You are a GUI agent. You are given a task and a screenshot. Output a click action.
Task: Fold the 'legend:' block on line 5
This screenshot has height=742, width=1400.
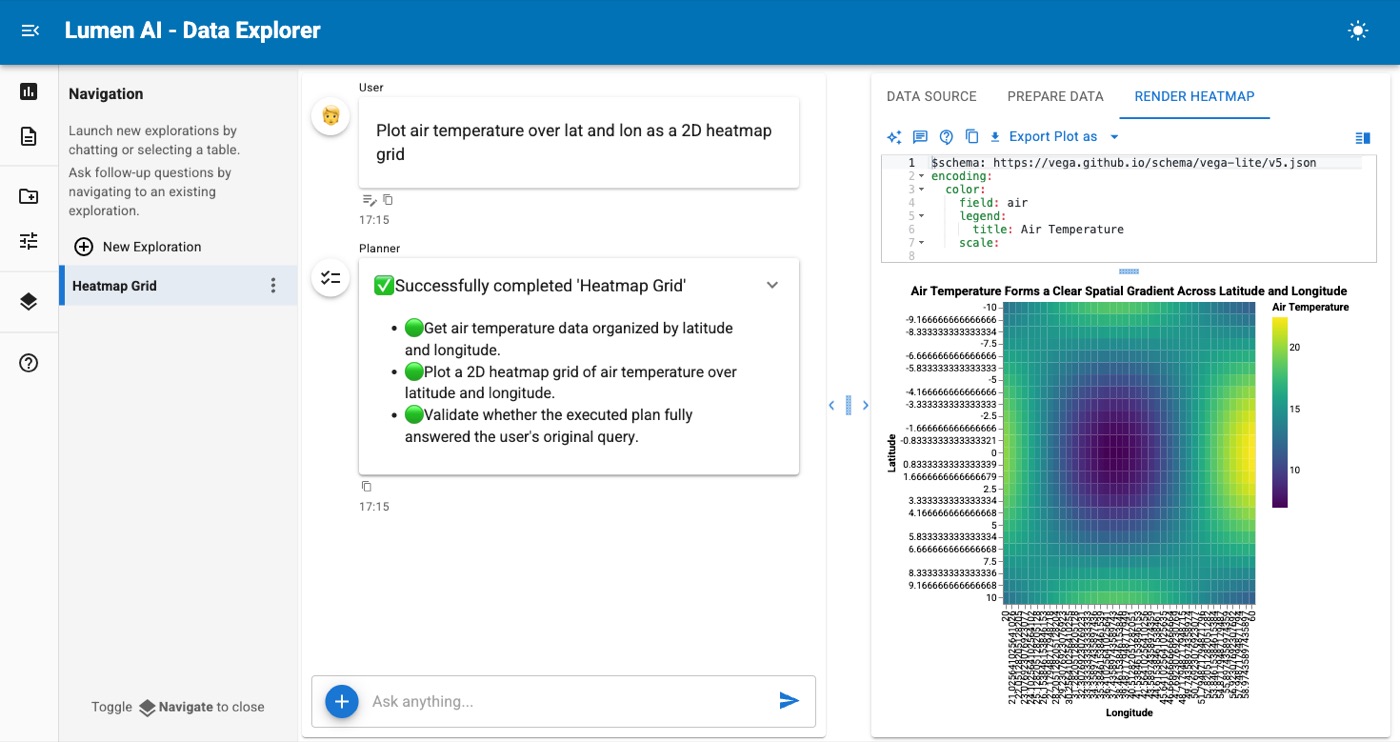[921, 216]
